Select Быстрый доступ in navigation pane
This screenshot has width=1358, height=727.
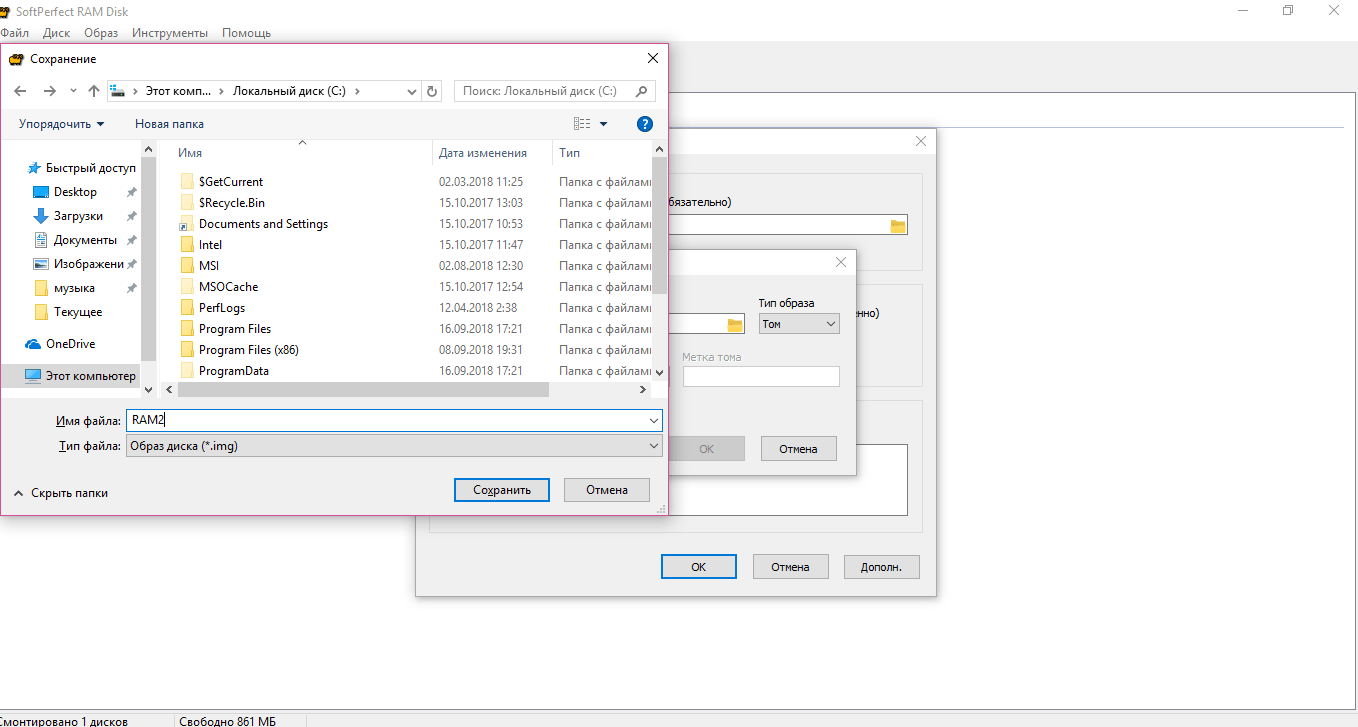pos(82,168)
